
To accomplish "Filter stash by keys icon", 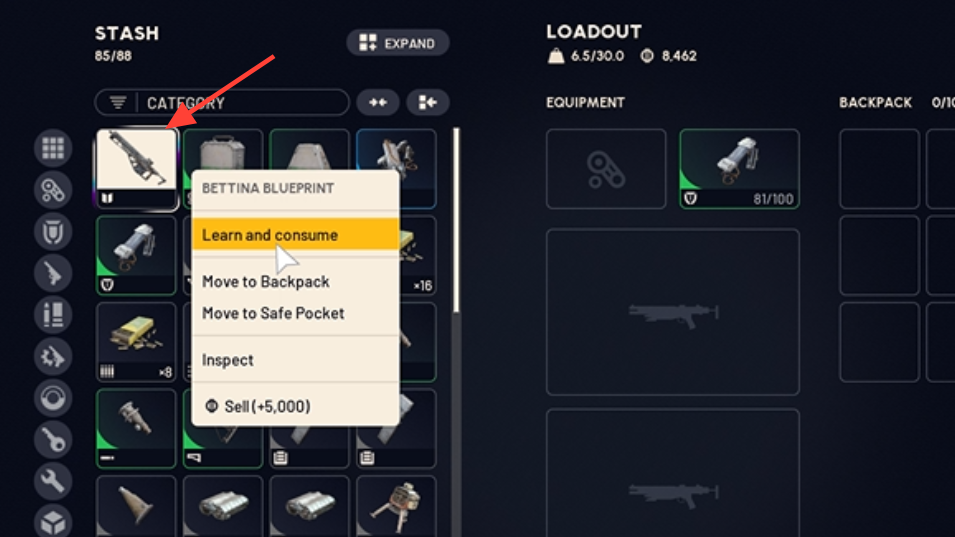I will 53,440.
